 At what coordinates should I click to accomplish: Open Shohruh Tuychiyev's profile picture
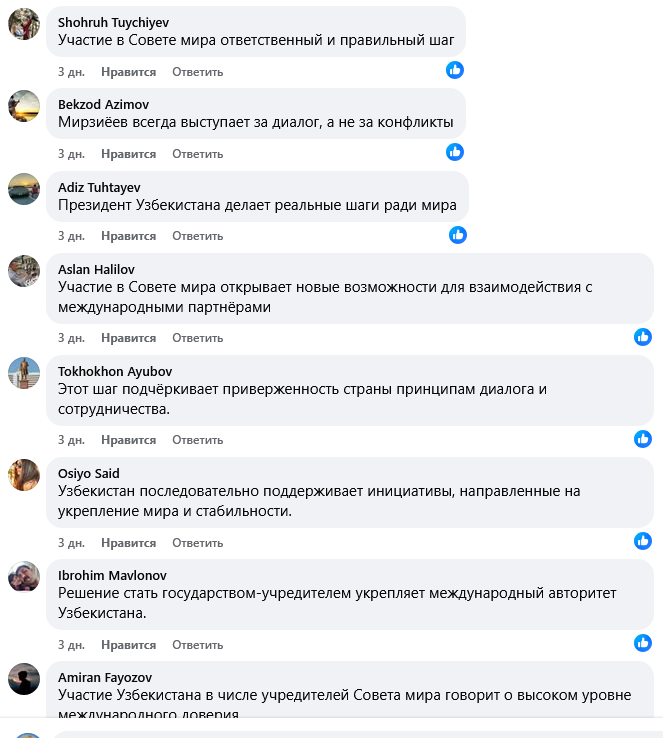pos(24,23)
